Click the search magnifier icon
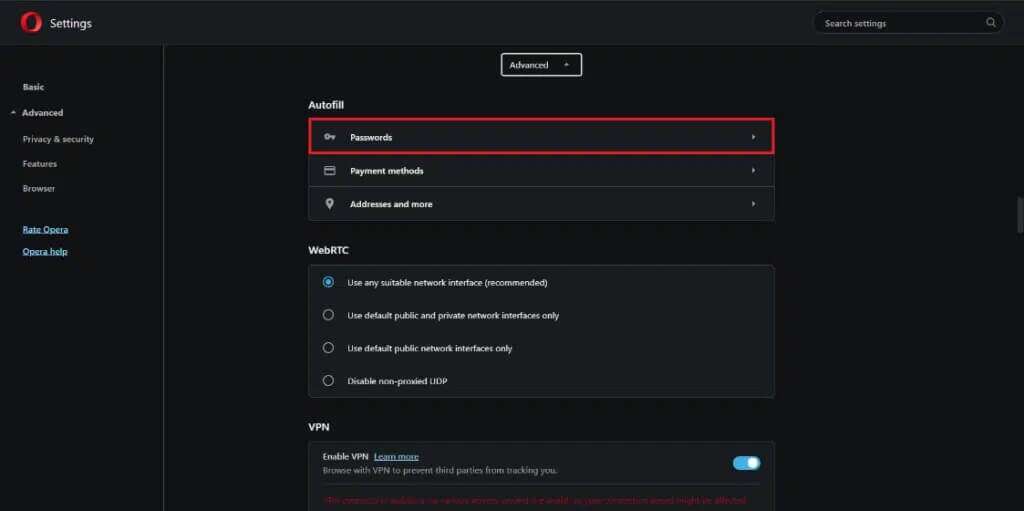The height and width of the screenshot is (511, 1024). tap(991, 23)
